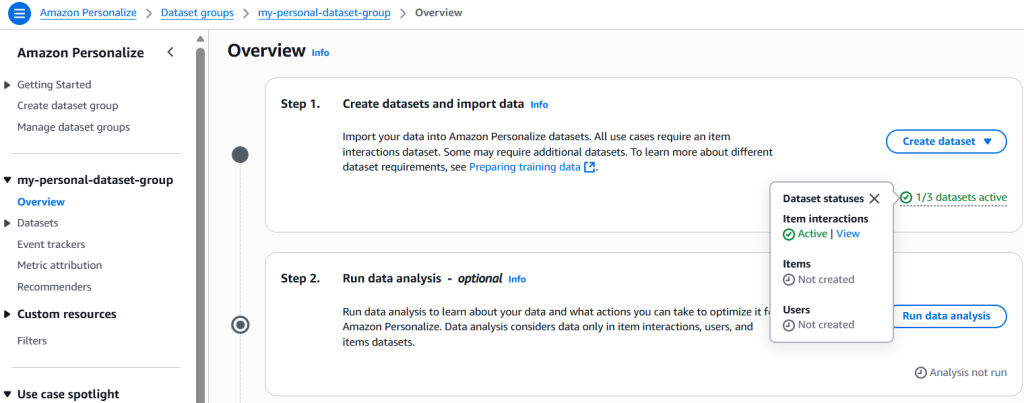Select Manage dataset groups in sidebar
Screen dimensions: 1024x403
[x=73, y=127]
